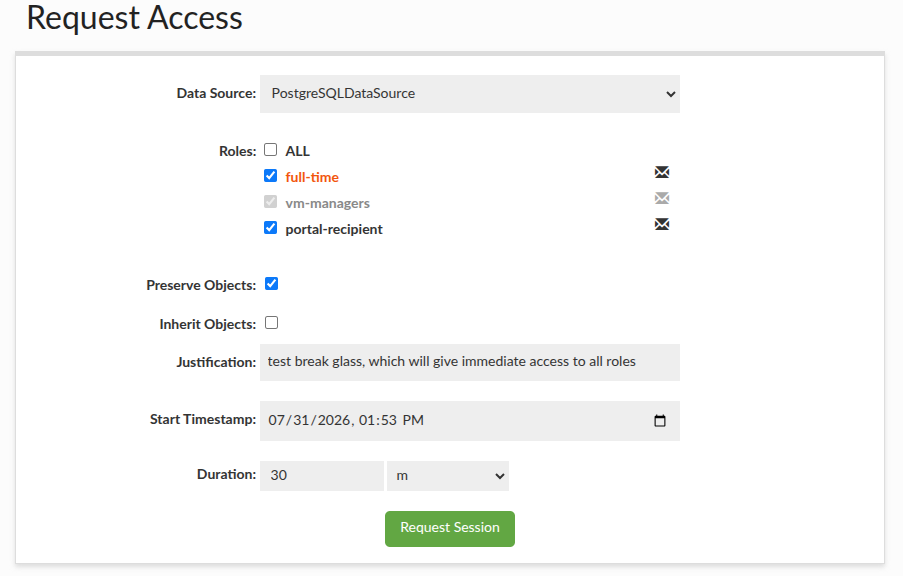Uncheck the full-time role checkbox
Viewport: 903px width, 576px height.
[271, 176]
